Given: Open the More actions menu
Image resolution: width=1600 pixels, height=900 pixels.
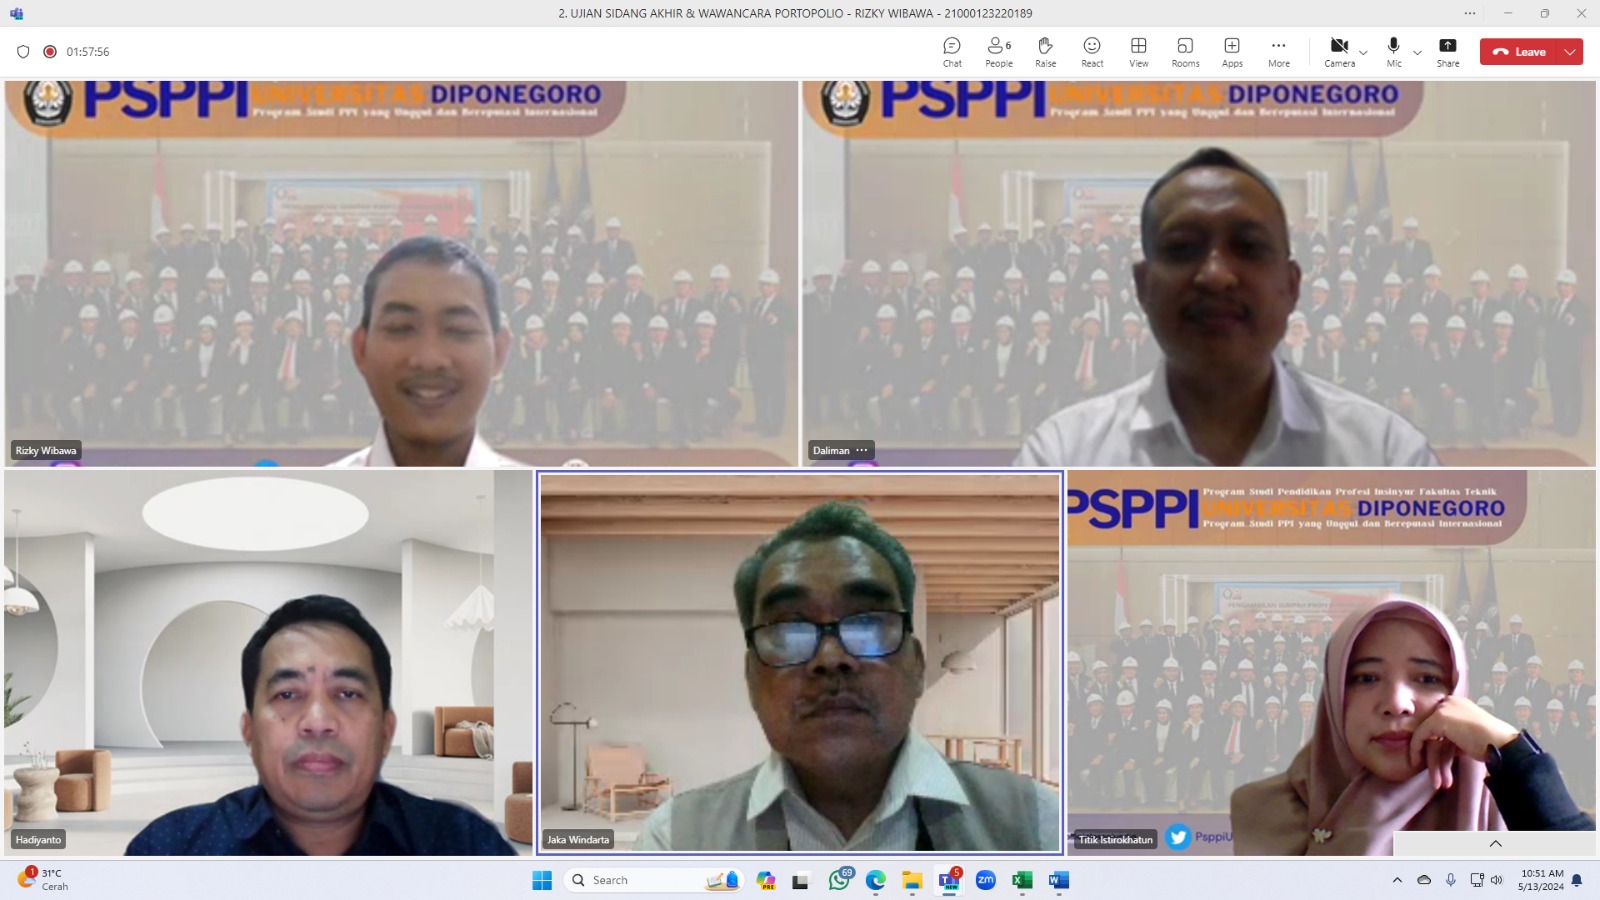Looking at the screenshot, I should pos(1278,52).
